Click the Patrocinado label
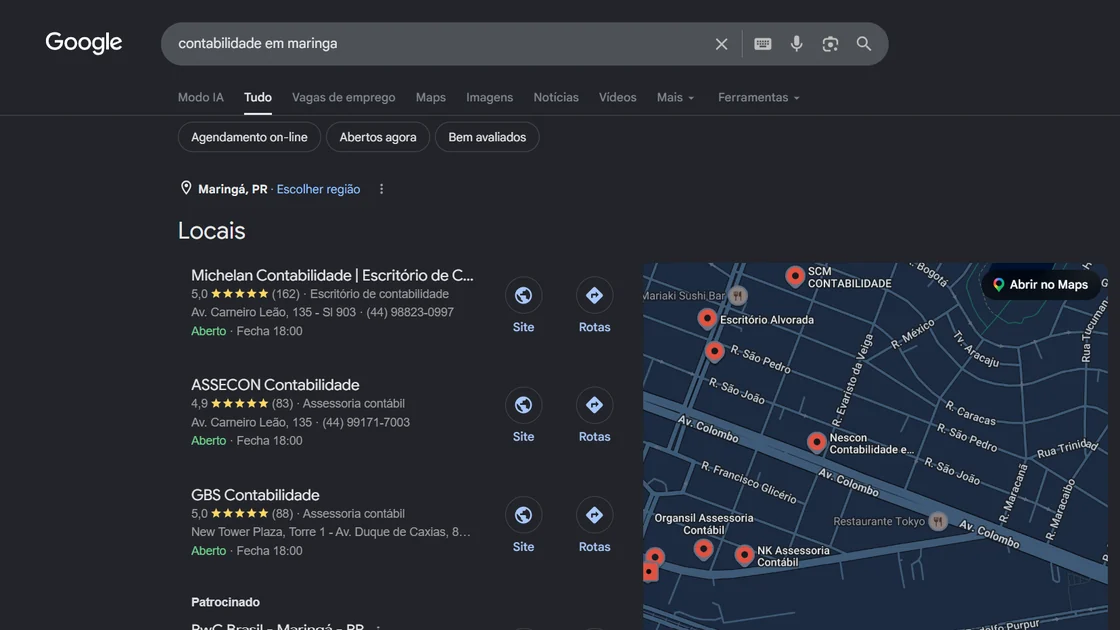This screenshot has width=1120, height=630. pyautogui.click(x=225, y=602)
